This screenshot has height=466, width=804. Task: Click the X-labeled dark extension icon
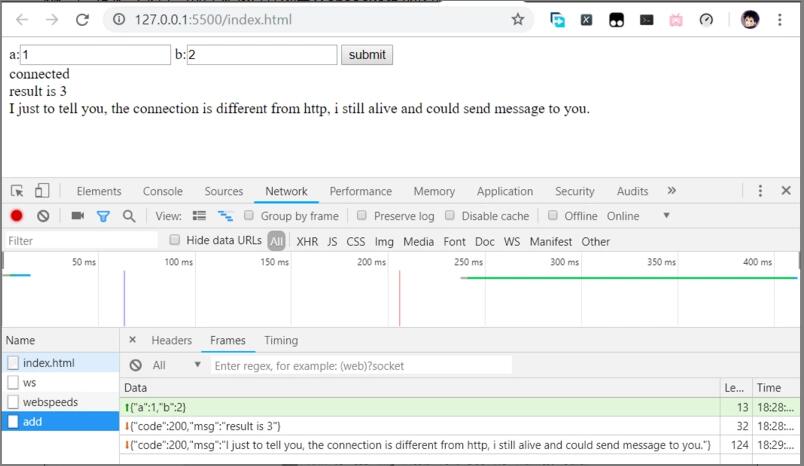[586, 20]
